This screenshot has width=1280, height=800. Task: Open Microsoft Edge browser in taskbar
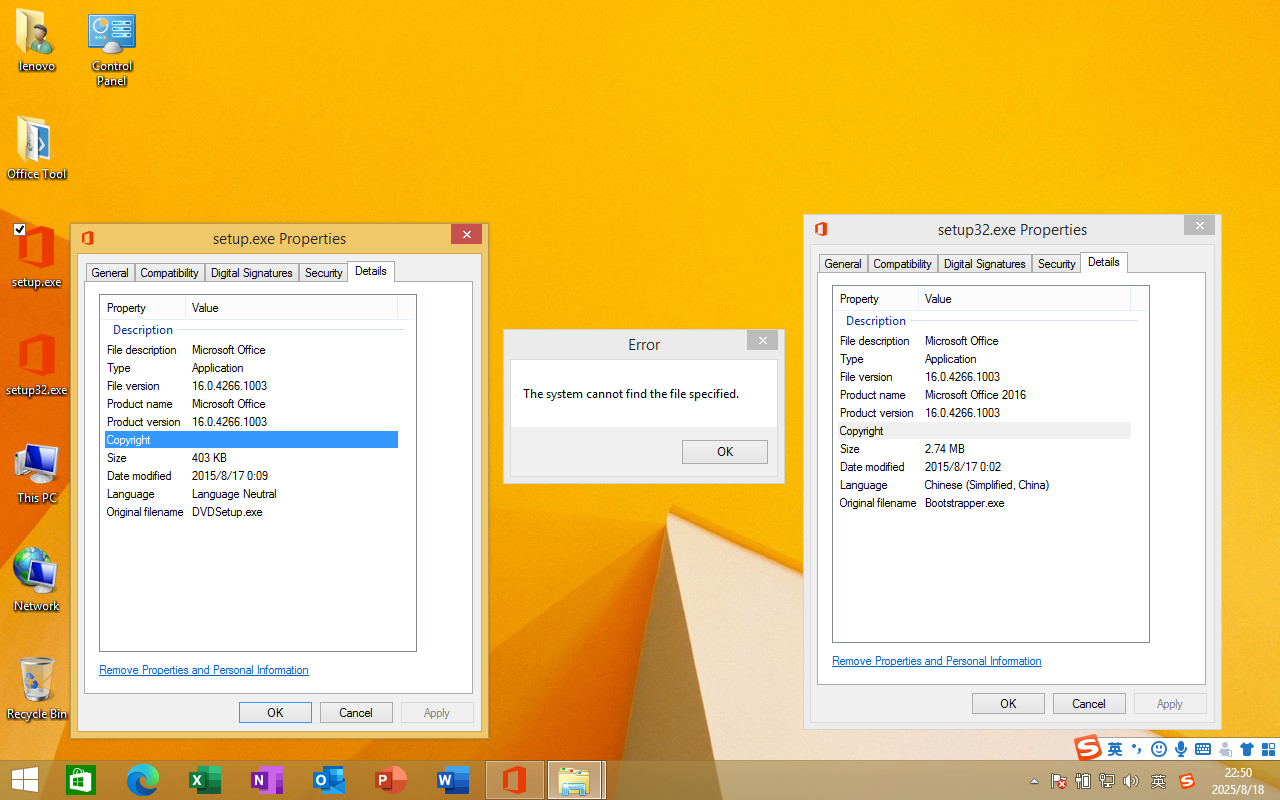coord(143,780)
